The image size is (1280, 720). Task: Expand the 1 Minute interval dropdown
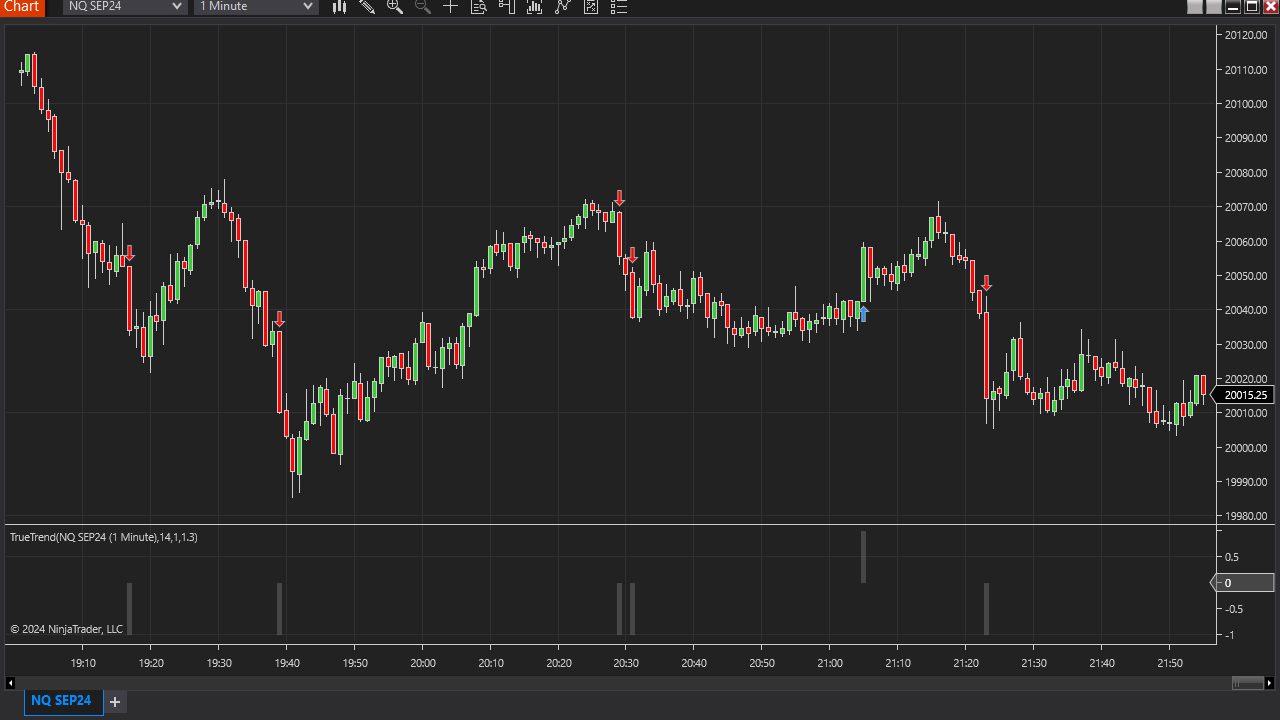256,7
